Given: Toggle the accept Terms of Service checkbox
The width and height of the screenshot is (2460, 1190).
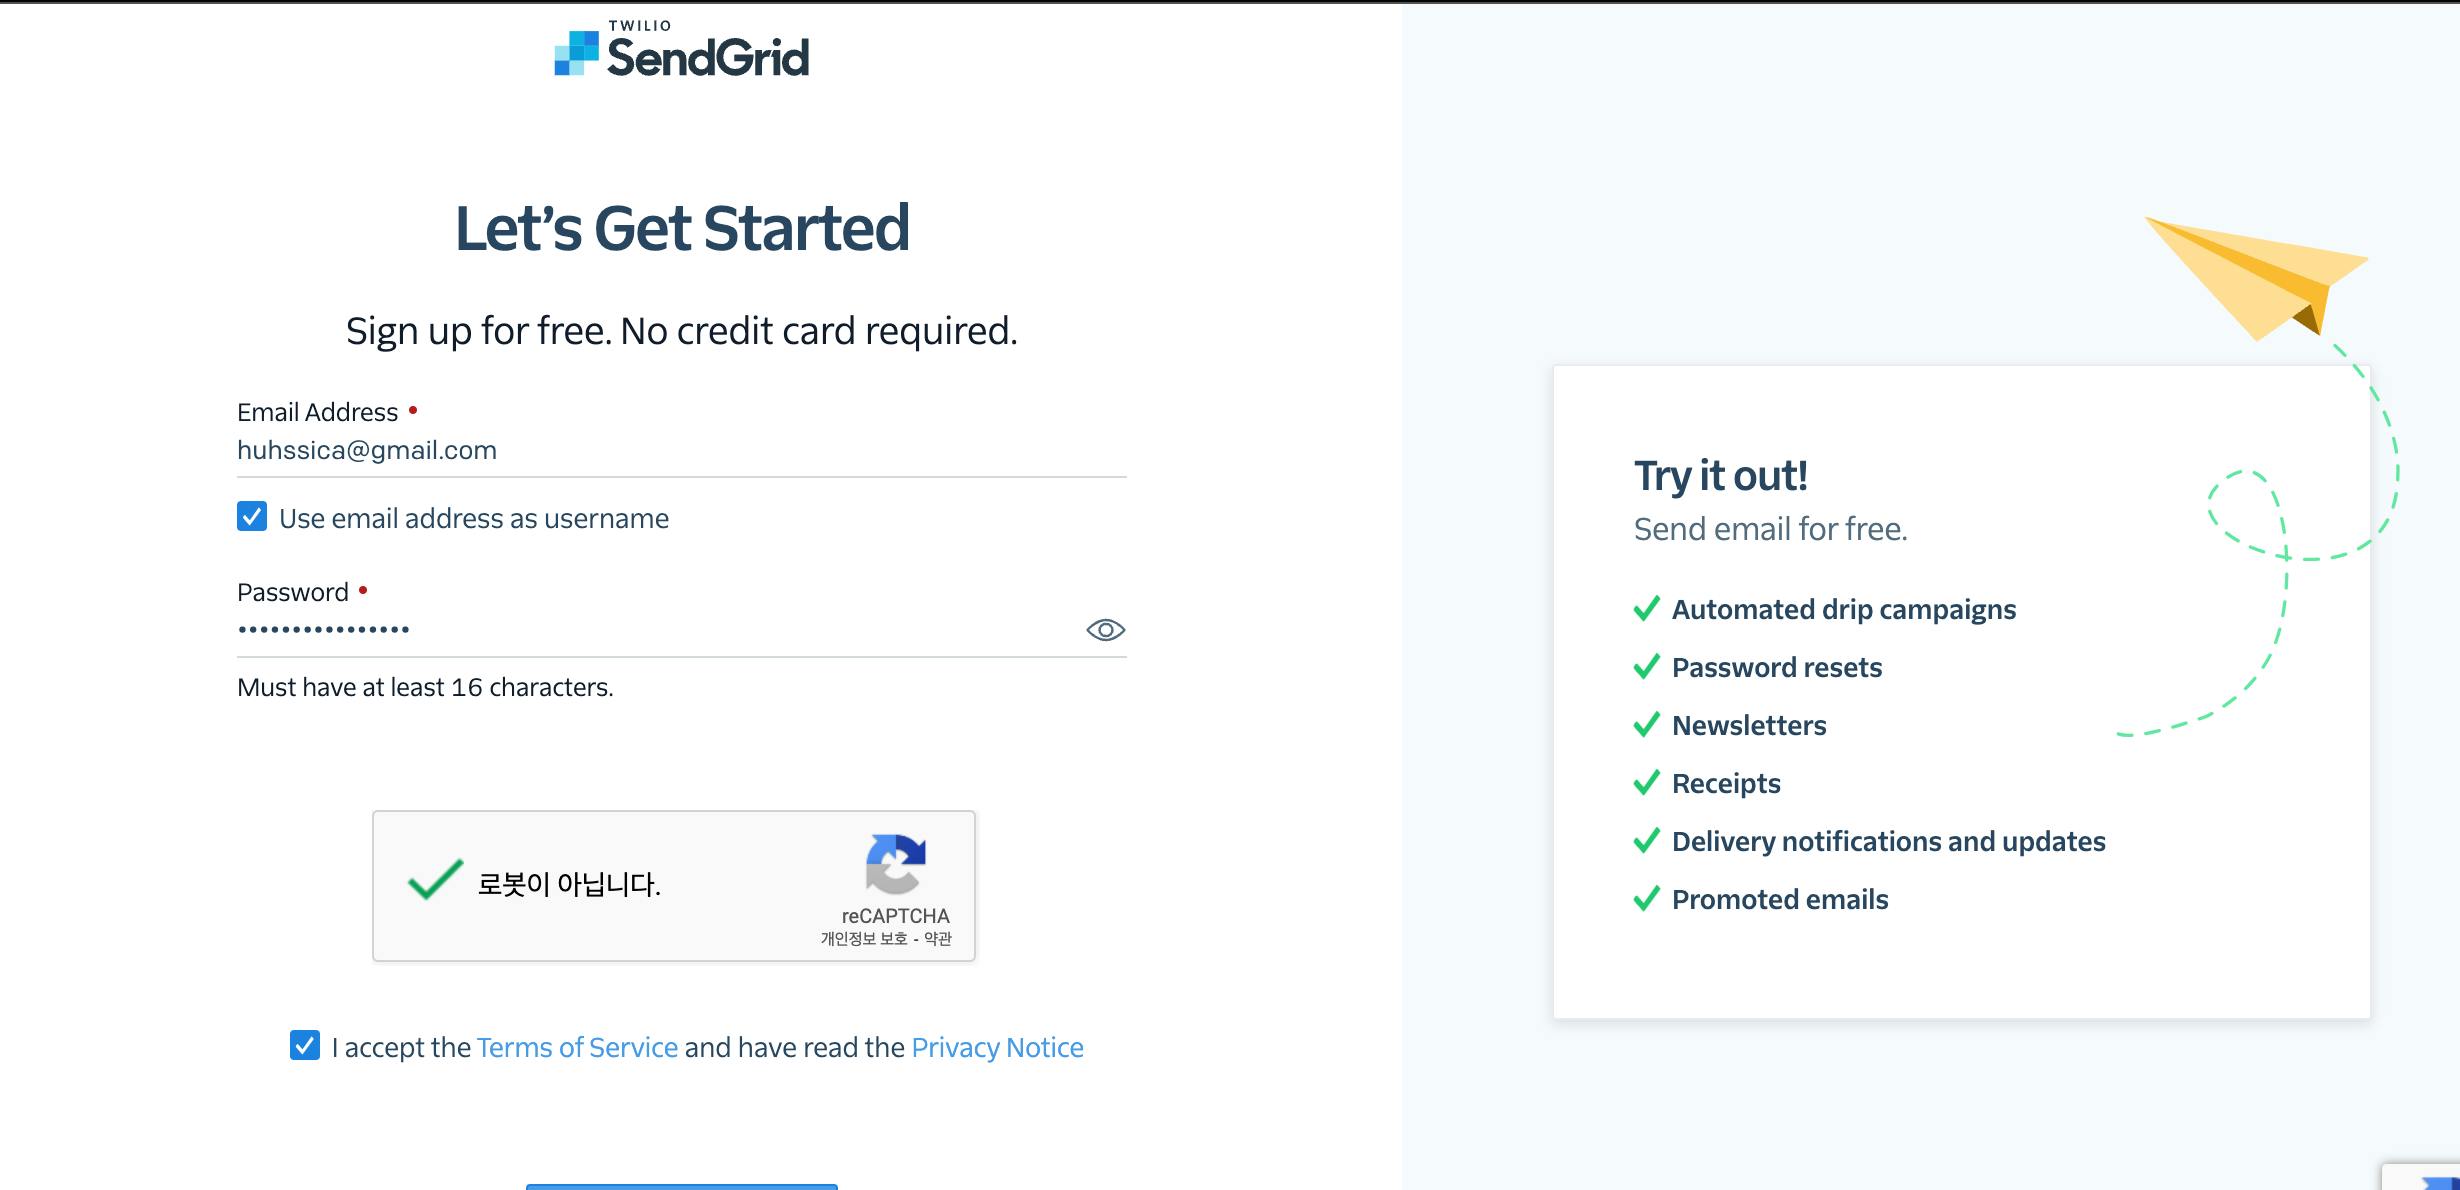Looking at the screenshot, I should click(305, 1046).
